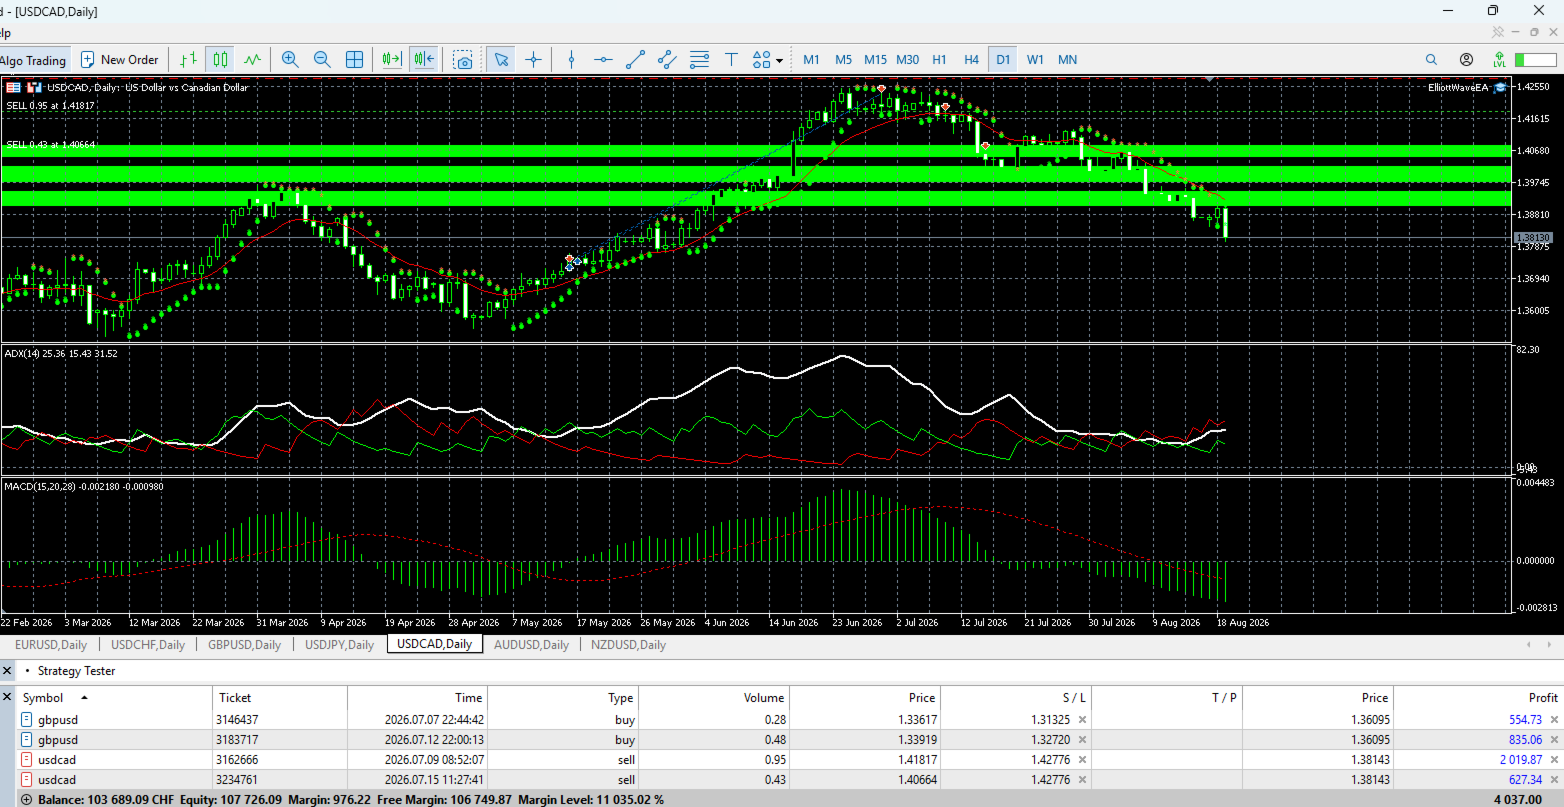
Task: Select position ticket 3162666 row
Action: point(790,760)
